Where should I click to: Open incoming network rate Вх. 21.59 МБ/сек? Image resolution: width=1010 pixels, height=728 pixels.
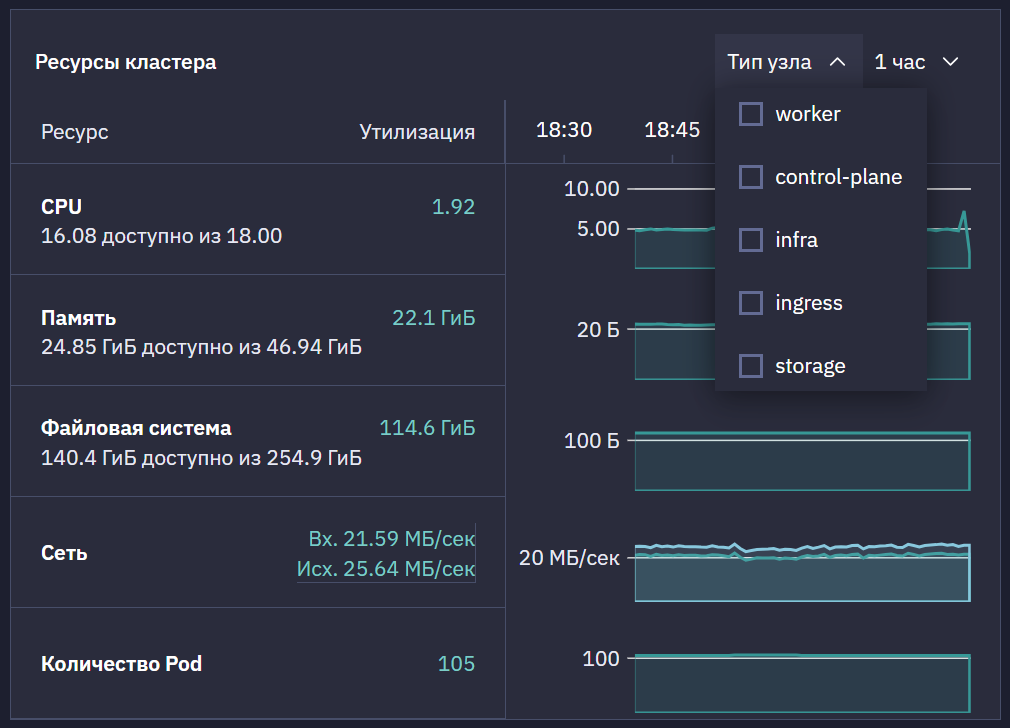[392, 539]
